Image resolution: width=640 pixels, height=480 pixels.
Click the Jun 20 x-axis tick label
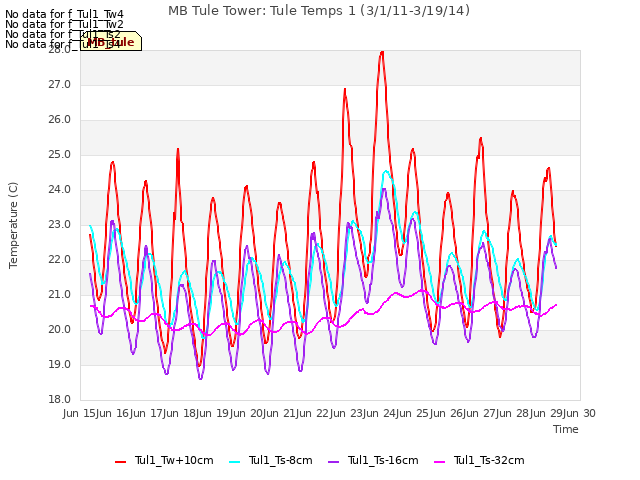pyautogui.click(x=247, y=413)
